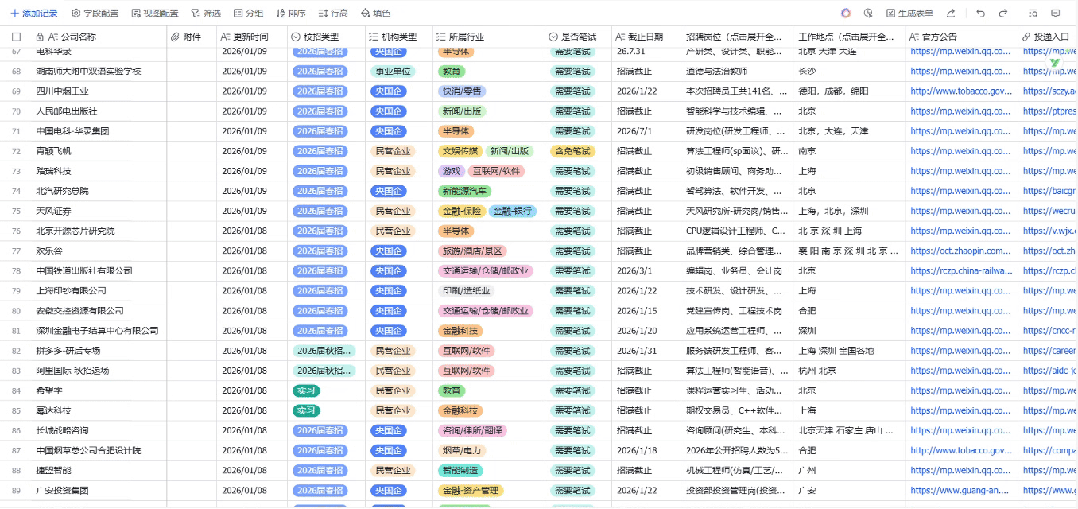
Task: Click the 事业单位 tag in row 68
Action: click(393, 71)
